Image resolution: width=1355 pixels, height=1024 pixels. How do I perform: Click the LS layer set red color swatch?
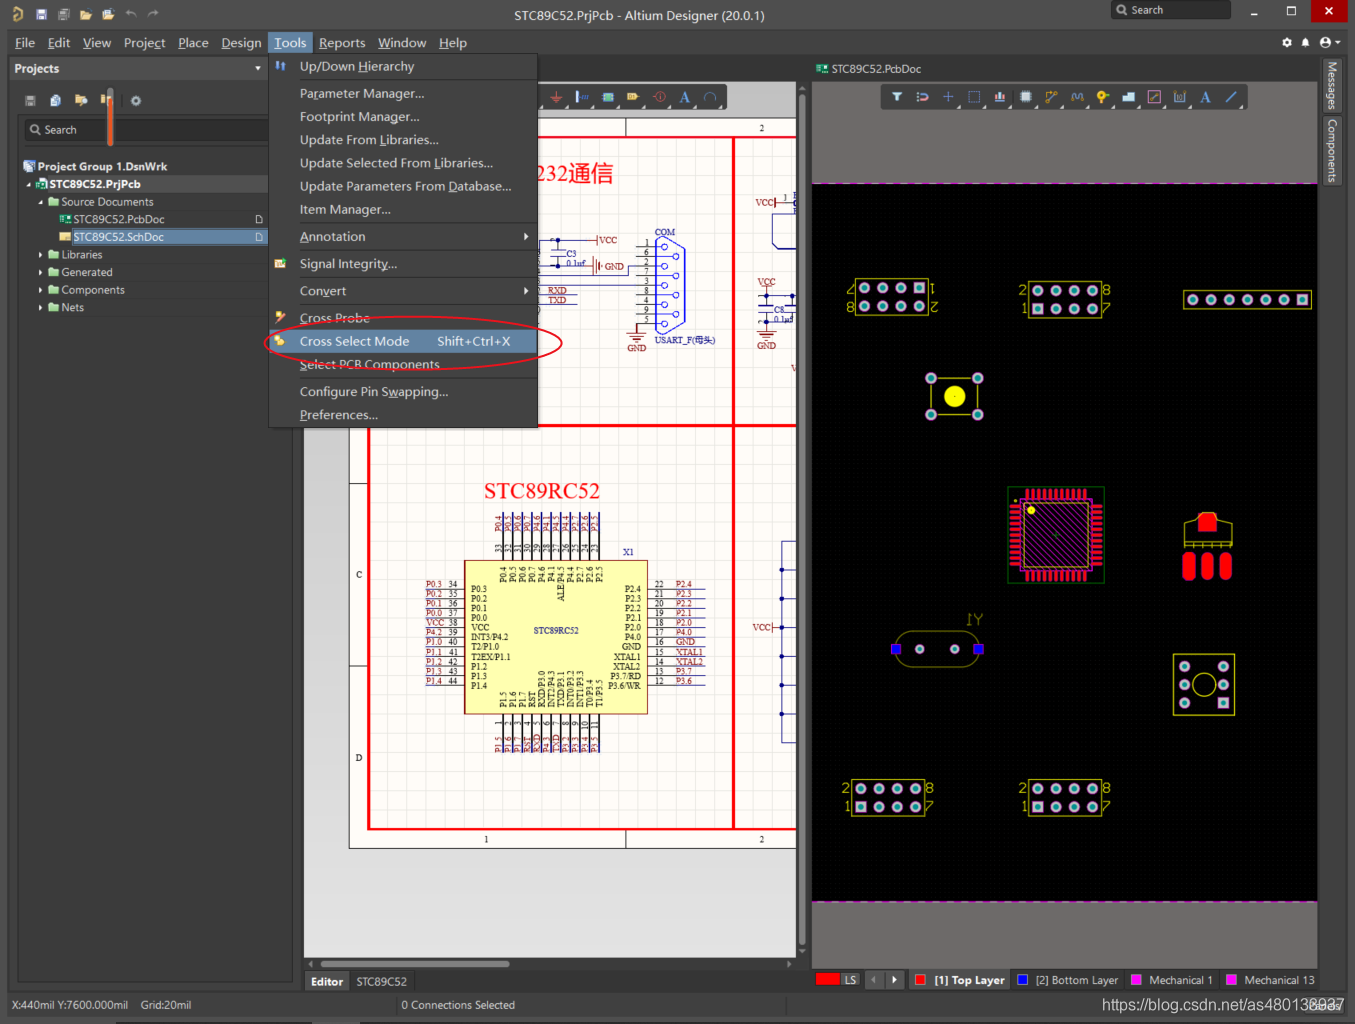pyautogui.click(x=827, y=980)
